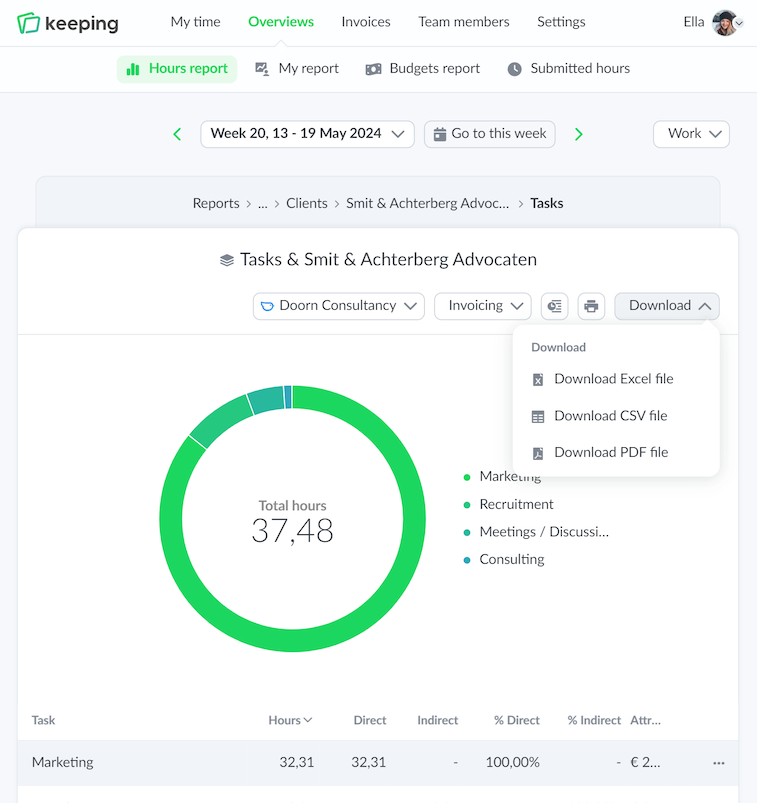757x803 pixels.
Task: Open the Overviews tab
Action: pyautogui.click(x=281, y=22)
